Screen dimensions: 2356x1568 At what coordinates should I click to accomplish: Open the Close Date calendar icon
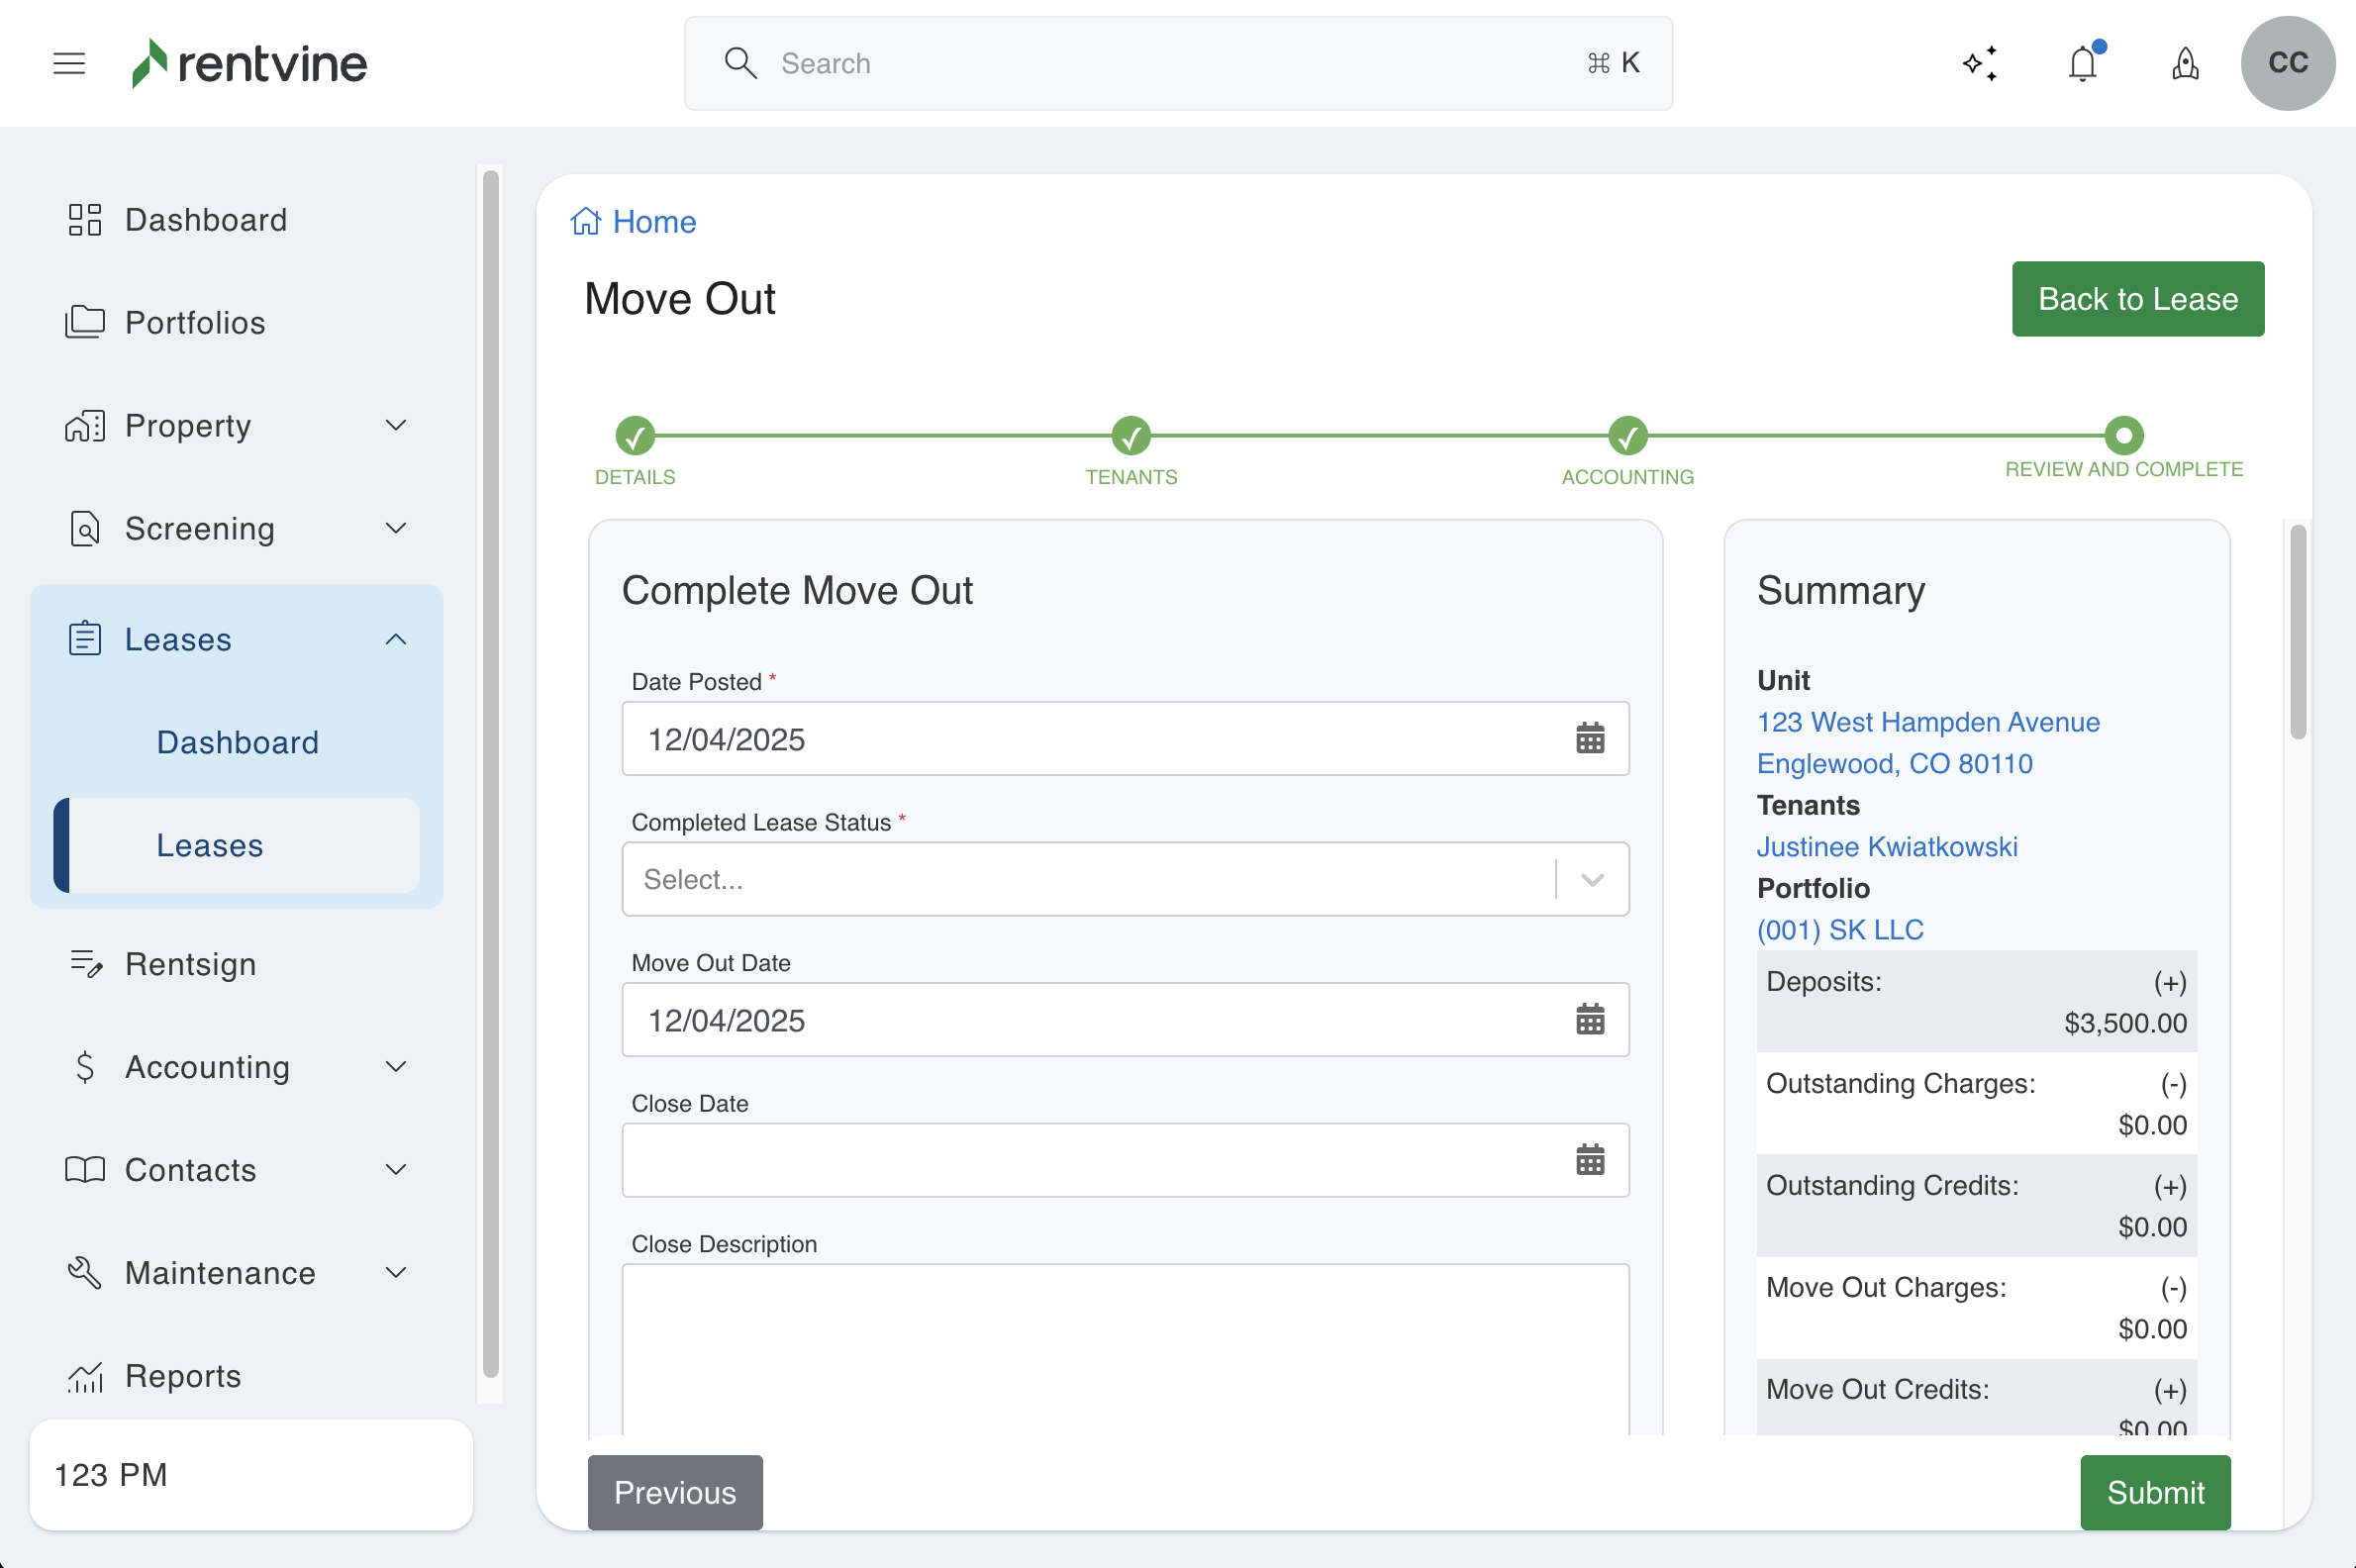click(x=1590, y=1160)
